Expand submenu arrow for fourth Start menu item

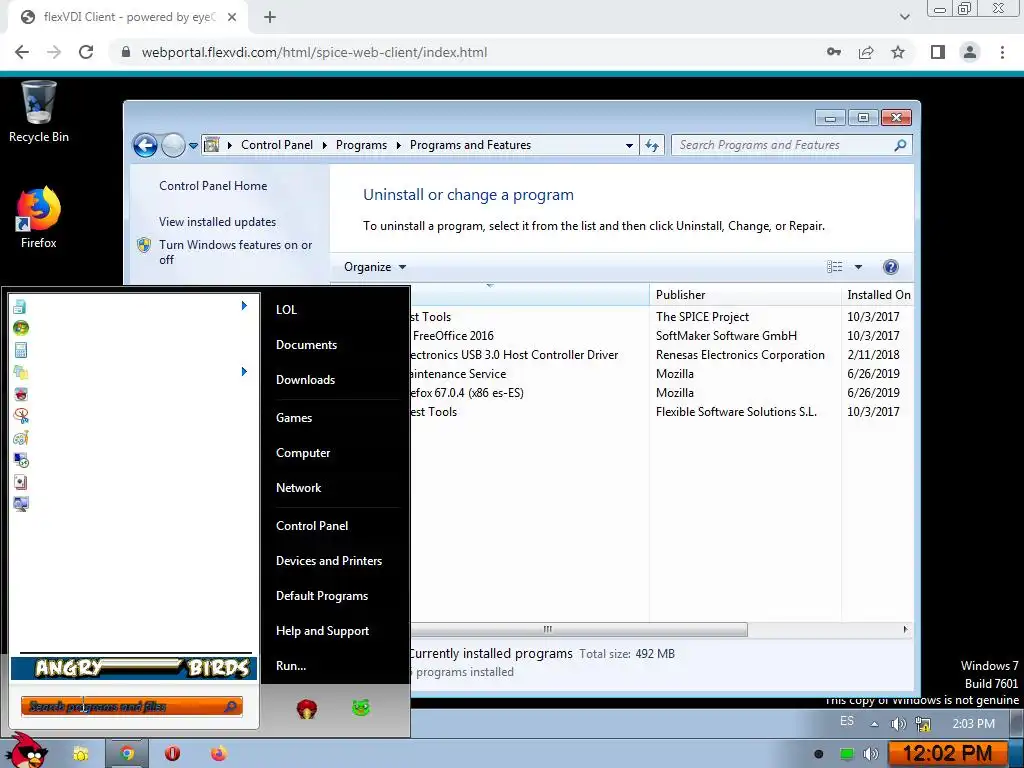244,372
